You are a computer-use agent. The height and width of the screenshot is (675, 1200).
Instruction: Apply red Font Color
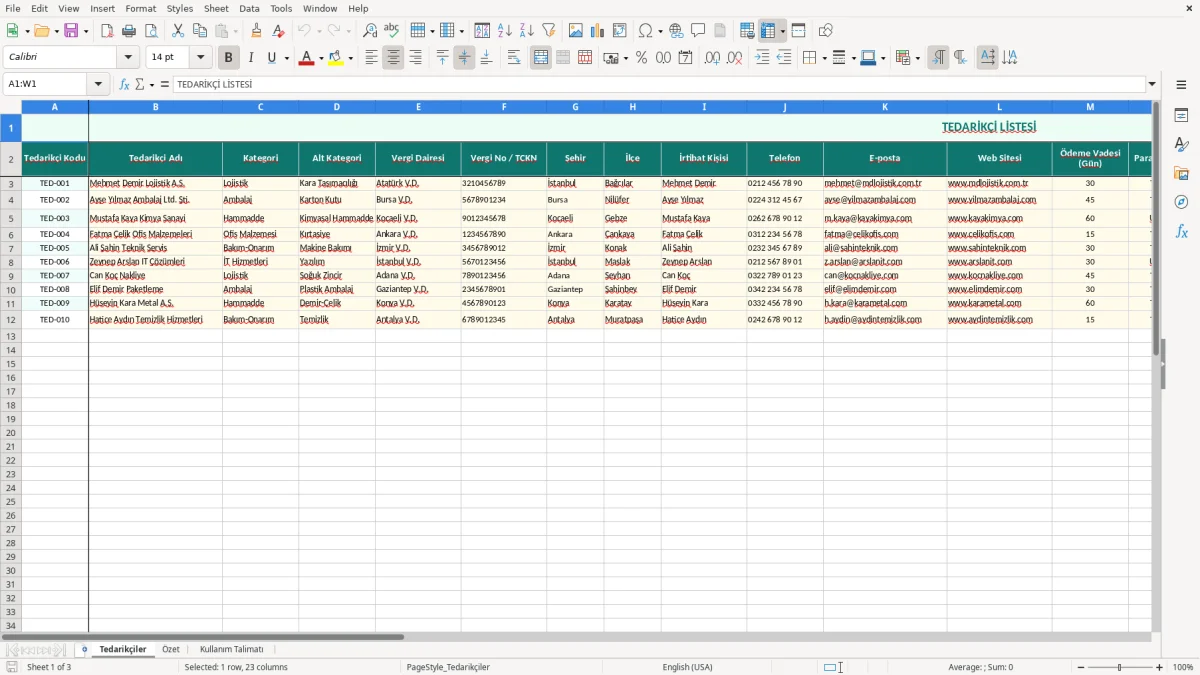tap(306, 58)
